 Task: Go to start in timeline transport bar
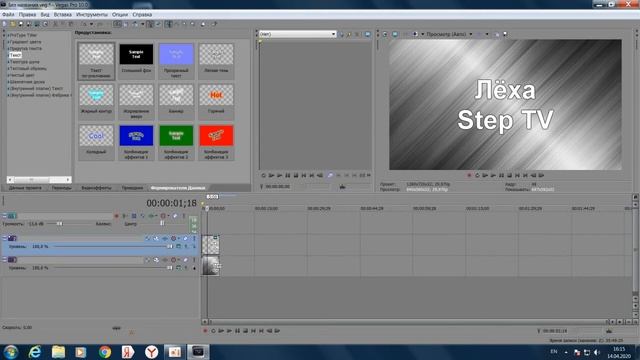click(253, 331)
